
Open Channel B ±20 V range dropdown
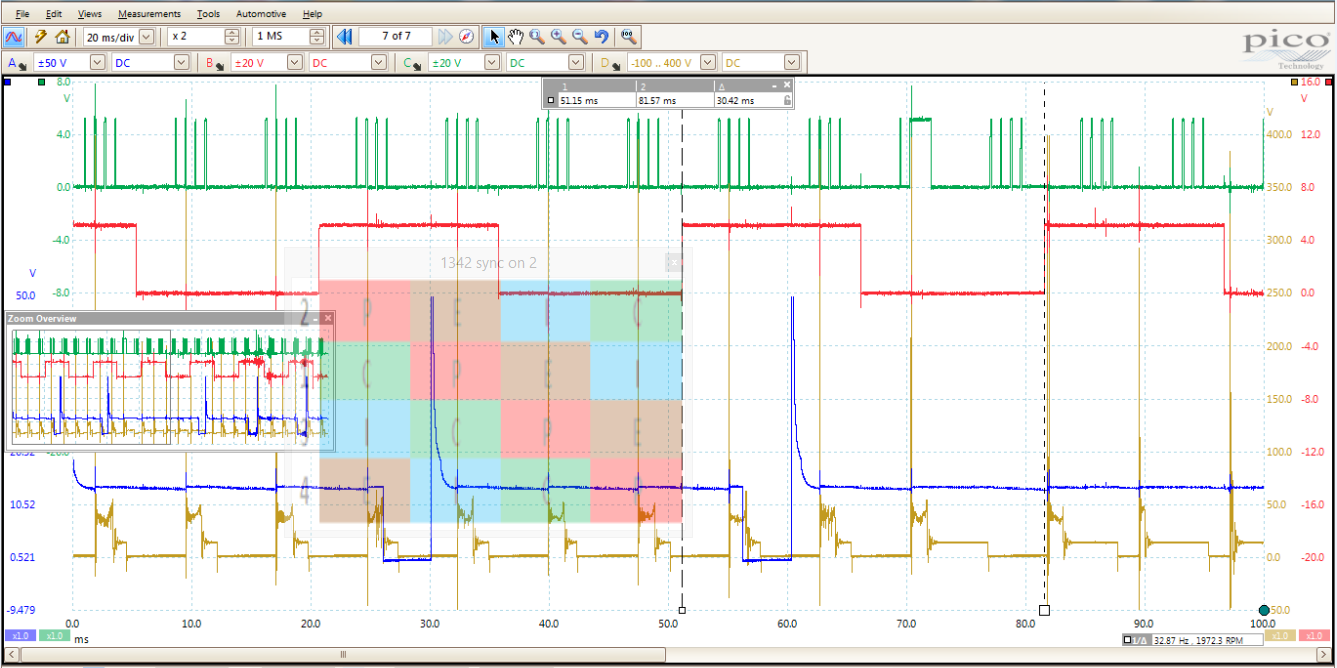(x=294, y=63)
